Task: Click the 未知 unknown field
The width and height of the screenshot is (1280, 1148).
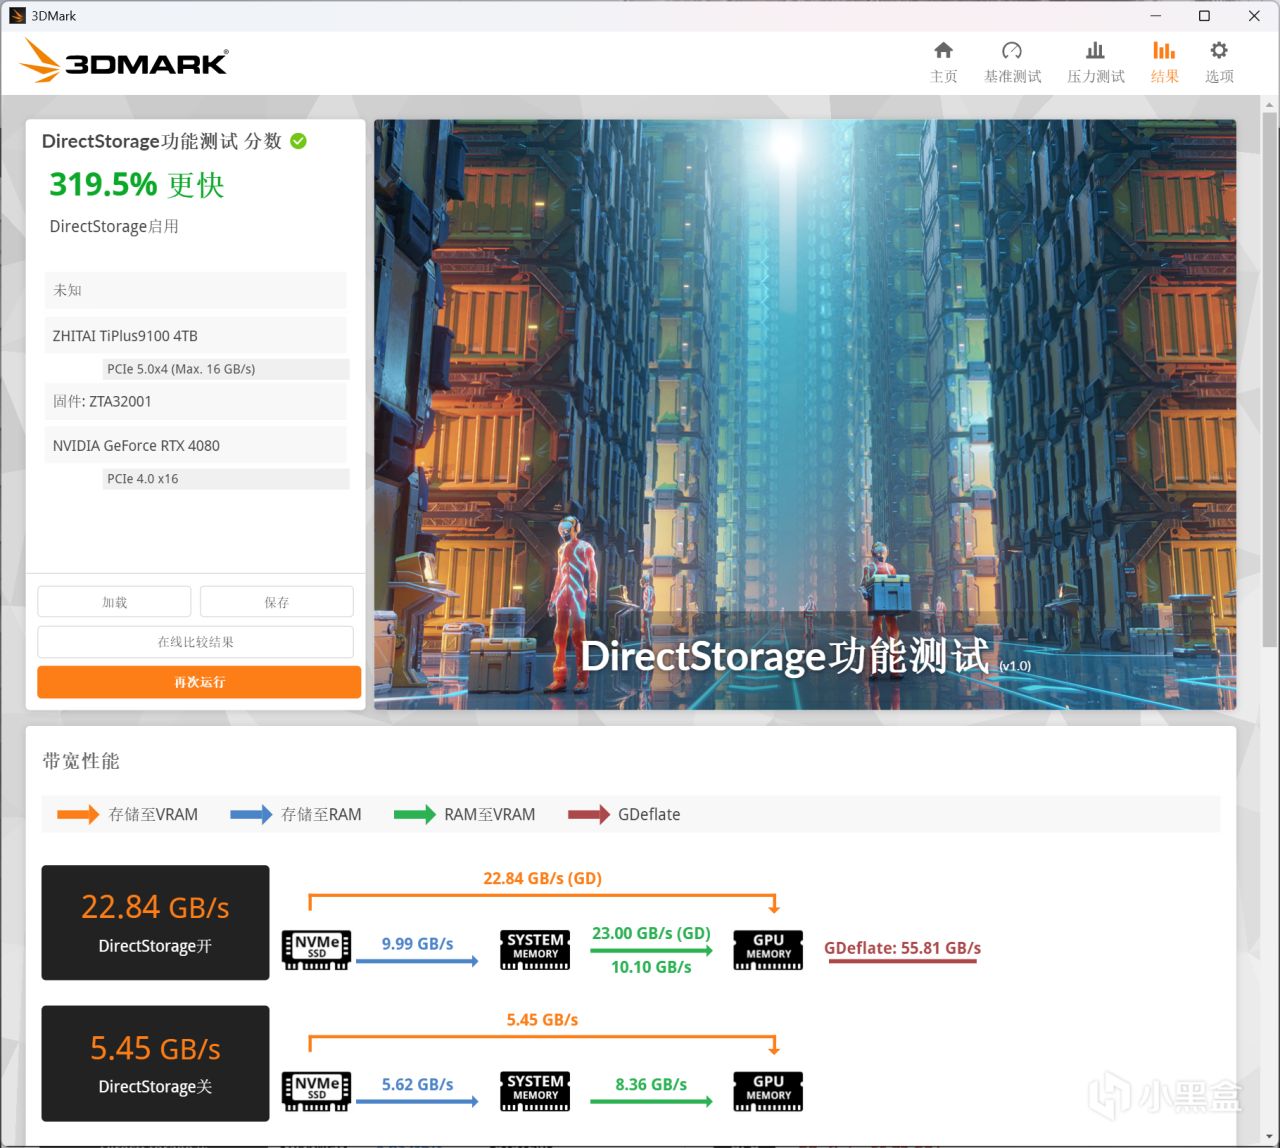Action: [x=195, y=290]
